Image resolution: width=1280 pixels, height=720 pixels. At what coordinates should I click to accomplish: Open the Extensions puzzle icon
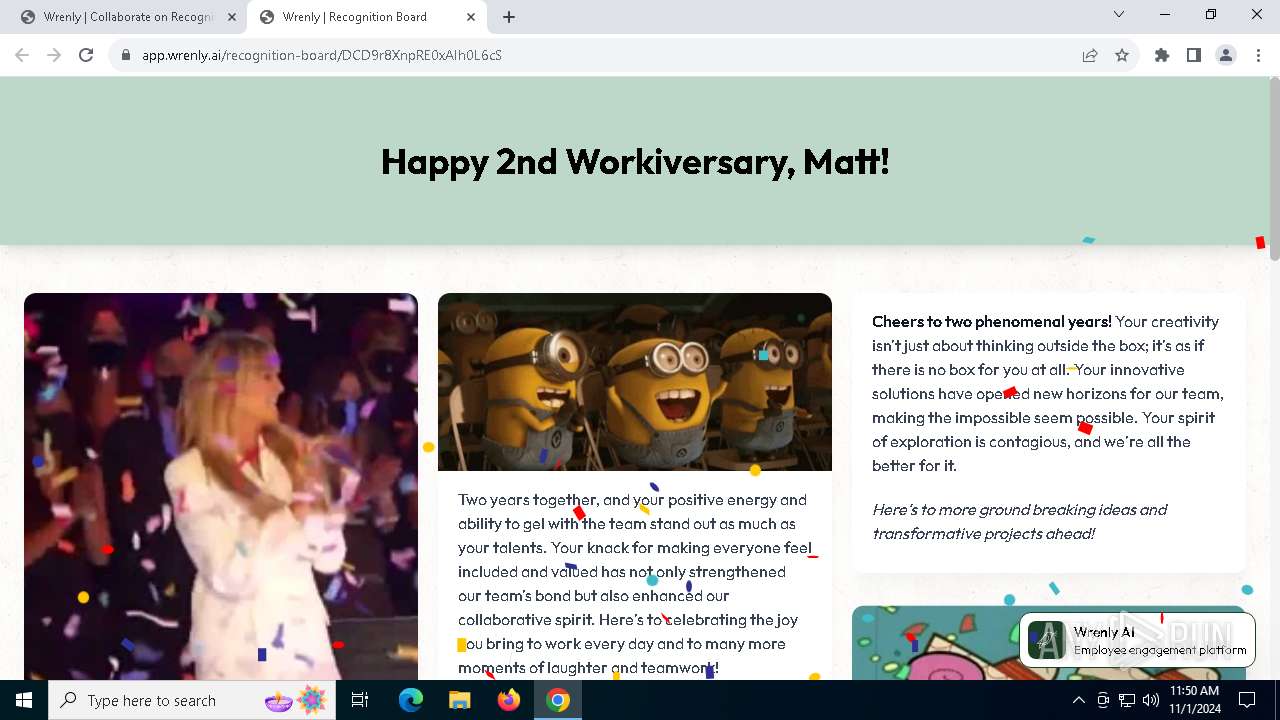[x=1162, y=55]
